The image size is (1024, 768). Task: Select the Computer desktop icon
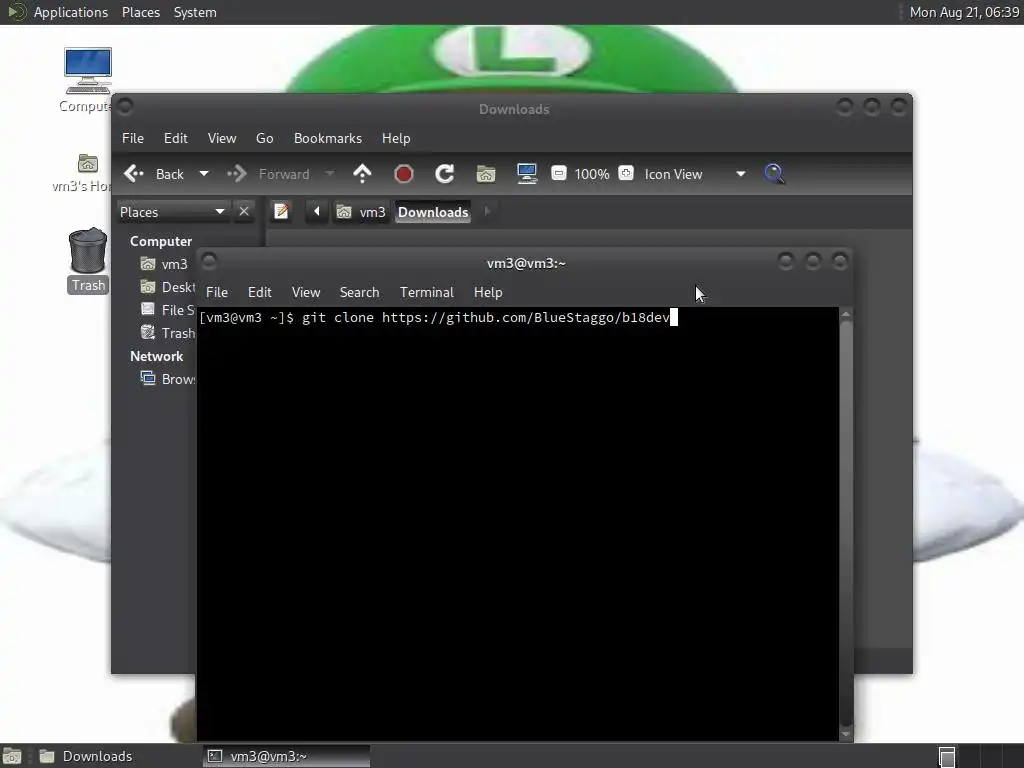pyautogui.click(x=88, y=79)
